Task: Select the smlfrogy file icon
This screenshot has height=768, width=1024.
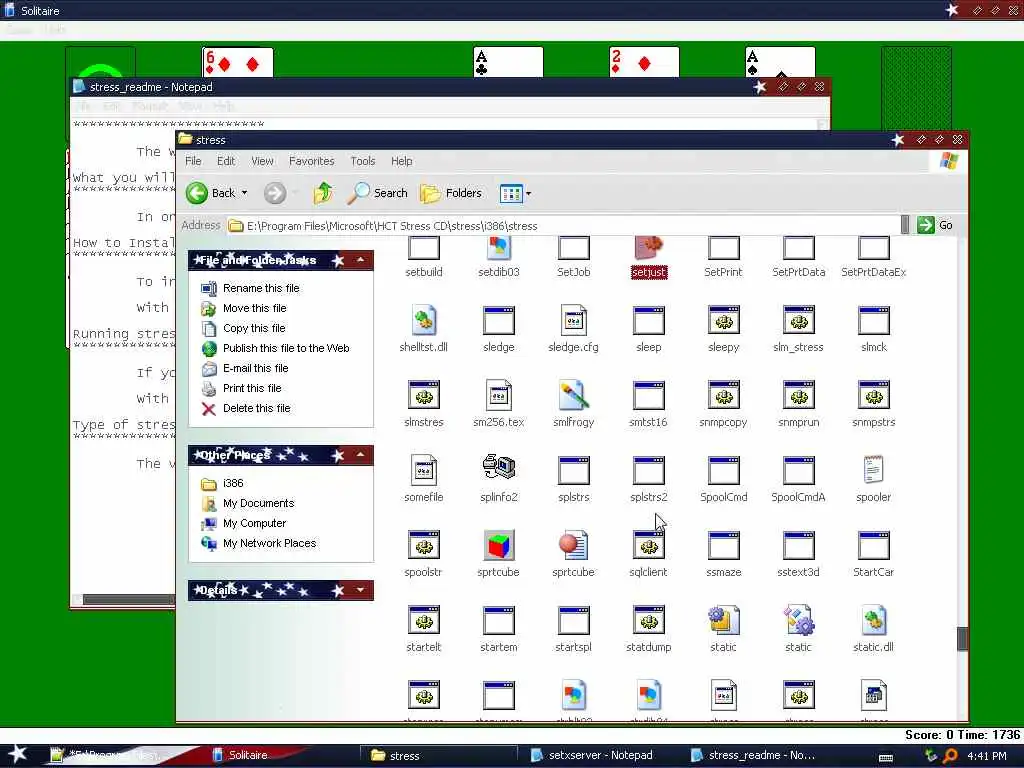Action: pyautogui.click(x=573, y=396)
